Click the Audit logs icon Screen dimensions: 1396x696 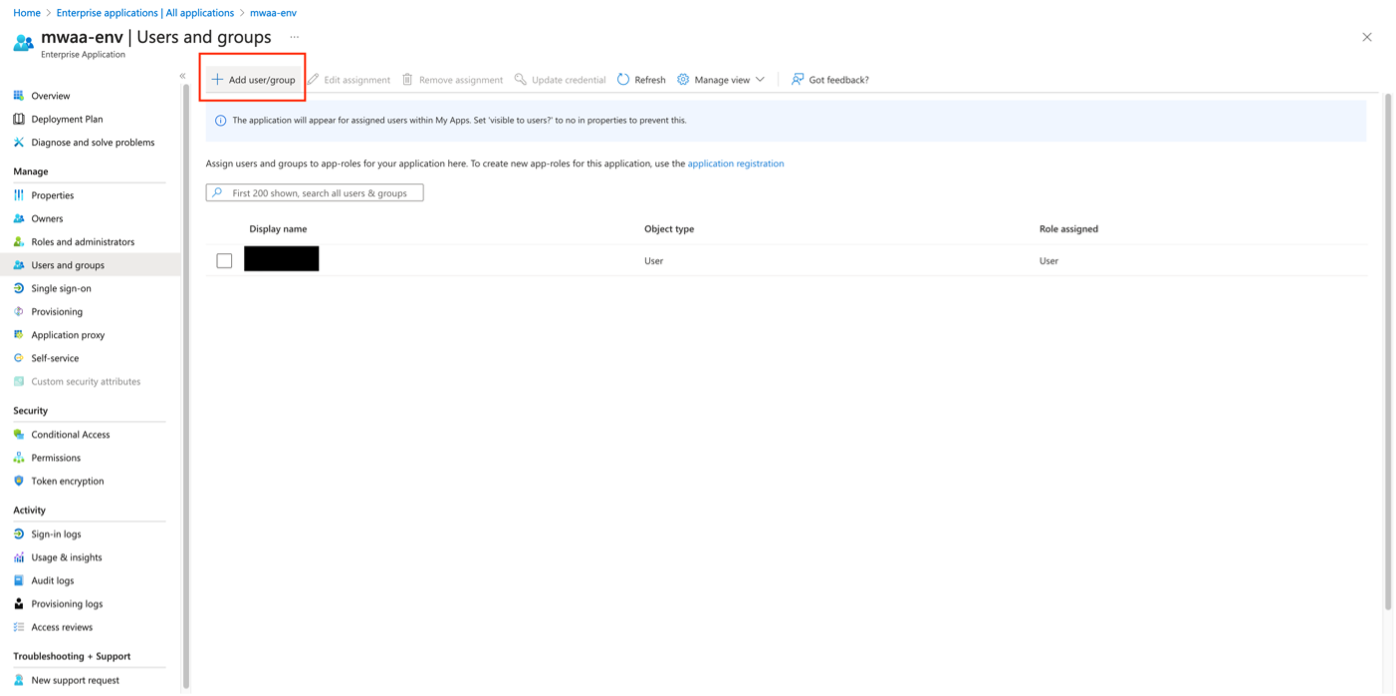[18, 580]
